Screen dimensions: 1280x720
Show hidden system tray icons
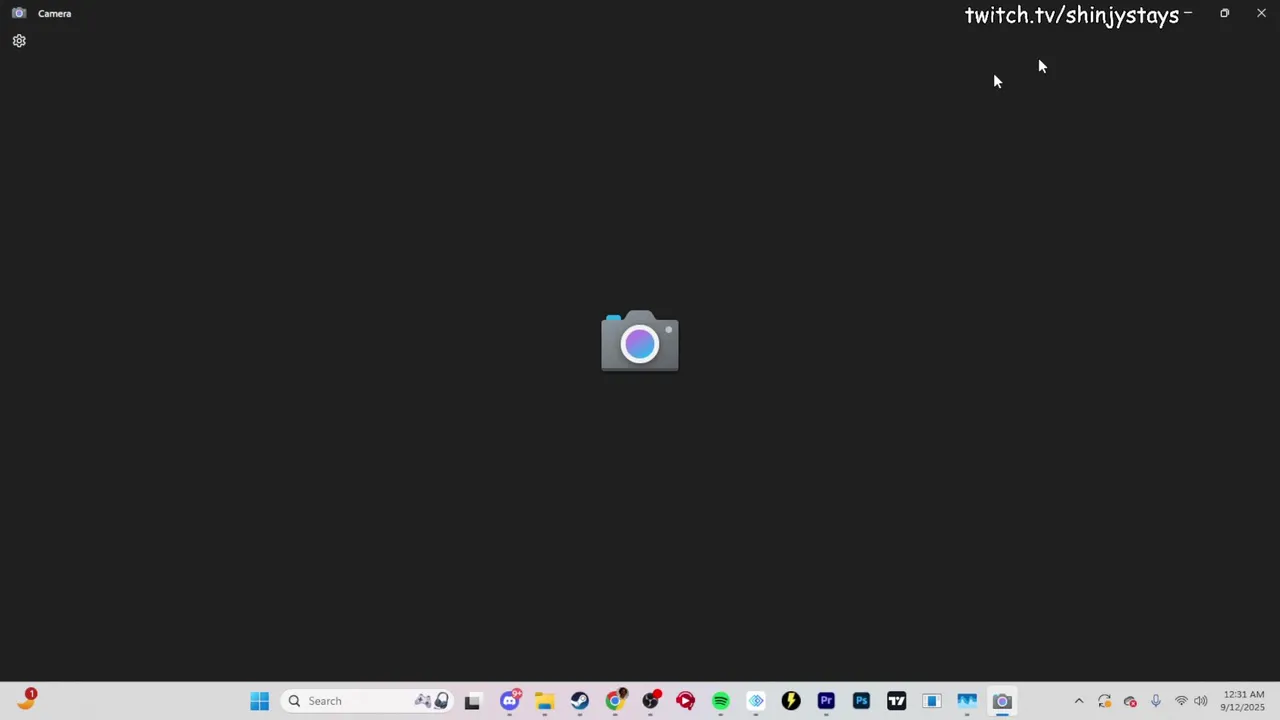coord(1079,701)
